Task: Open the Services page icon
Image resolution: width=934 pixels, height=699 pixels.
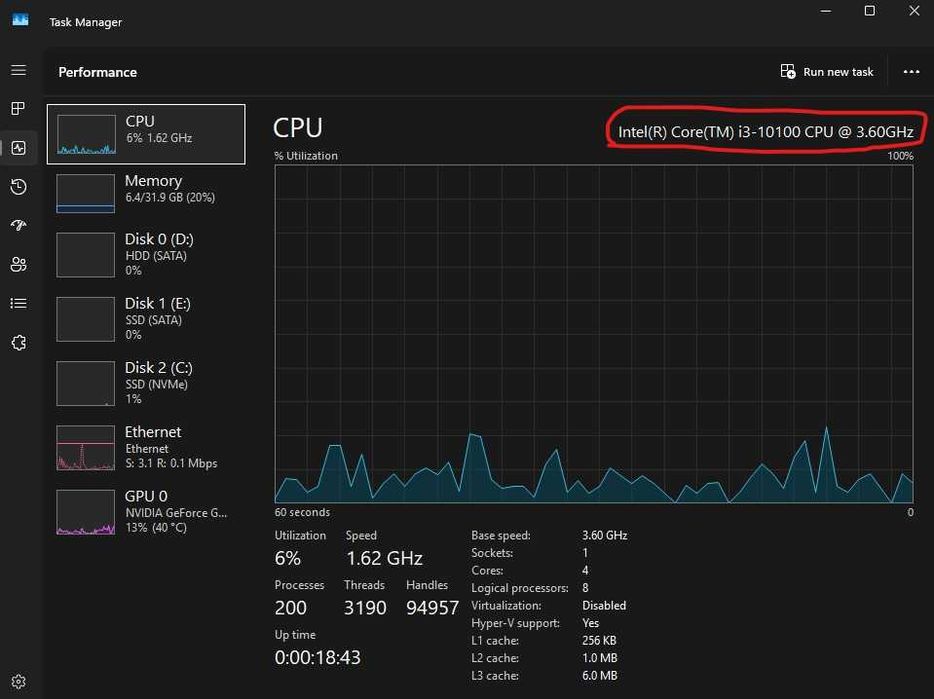Action: click(18, 343)
